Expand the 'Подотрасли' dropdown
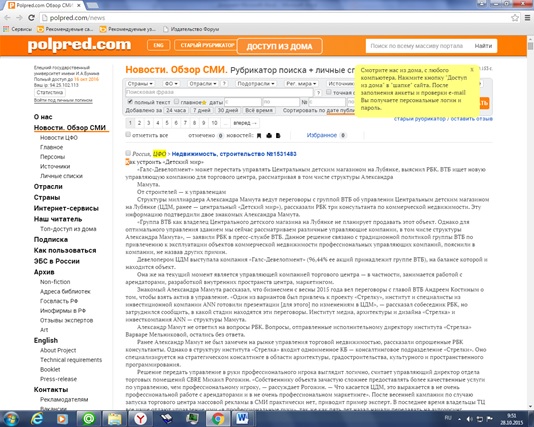This screenshot has height=427, width=534. click(x=256, y=83)
